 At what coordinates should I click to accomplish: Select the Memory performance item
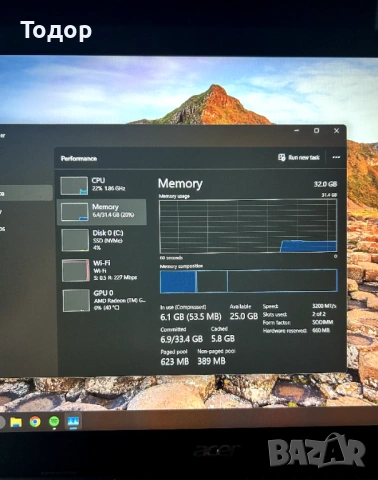(x=102, y=212)
